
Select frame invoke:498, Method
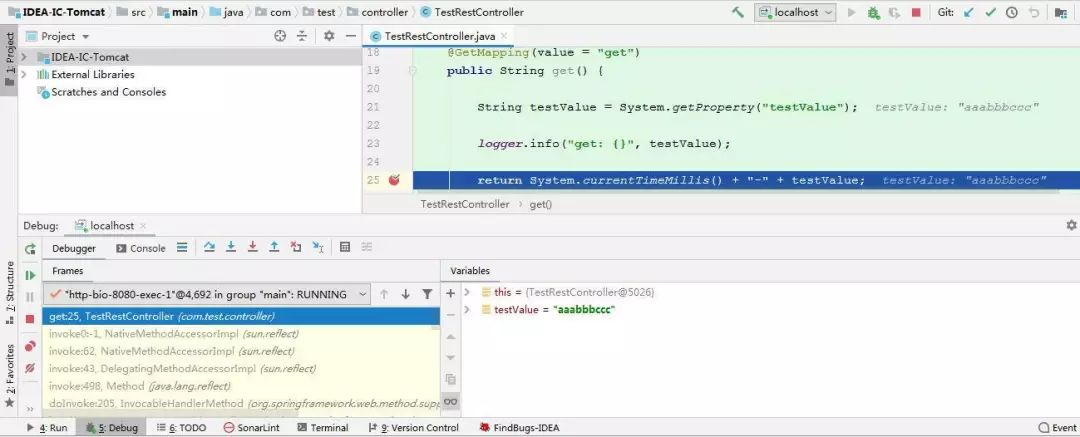[x=241, y=386]
